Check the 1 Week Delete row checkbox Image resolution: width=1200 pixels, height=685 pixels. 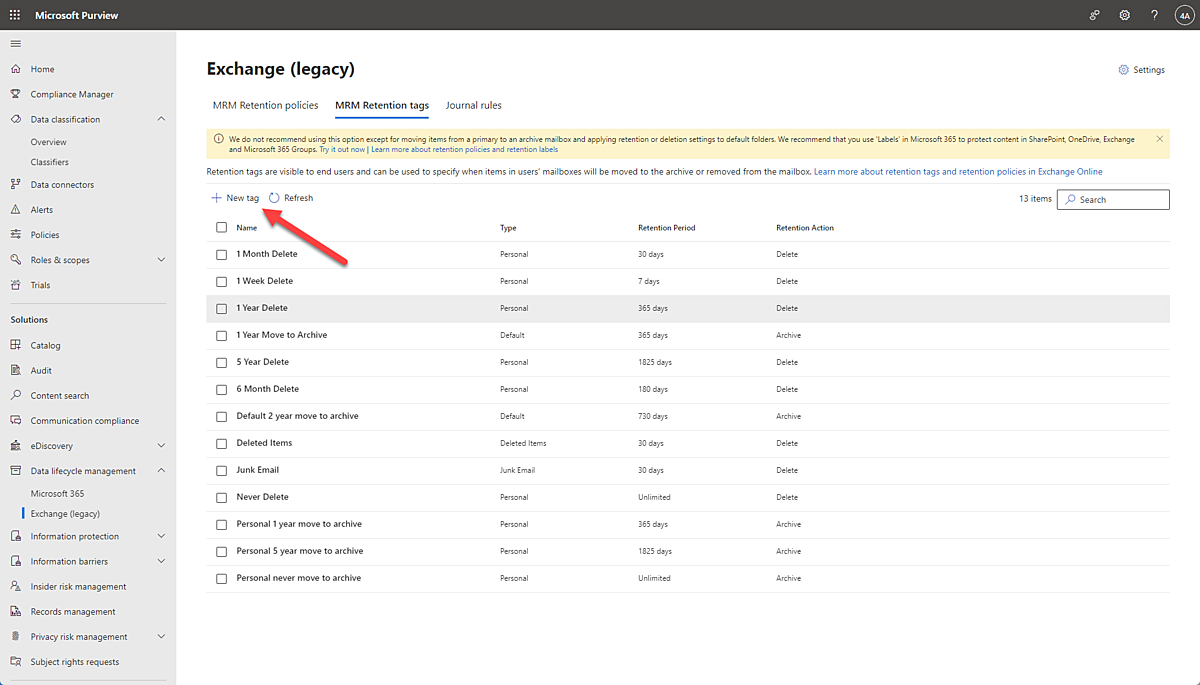coord(221,281)
